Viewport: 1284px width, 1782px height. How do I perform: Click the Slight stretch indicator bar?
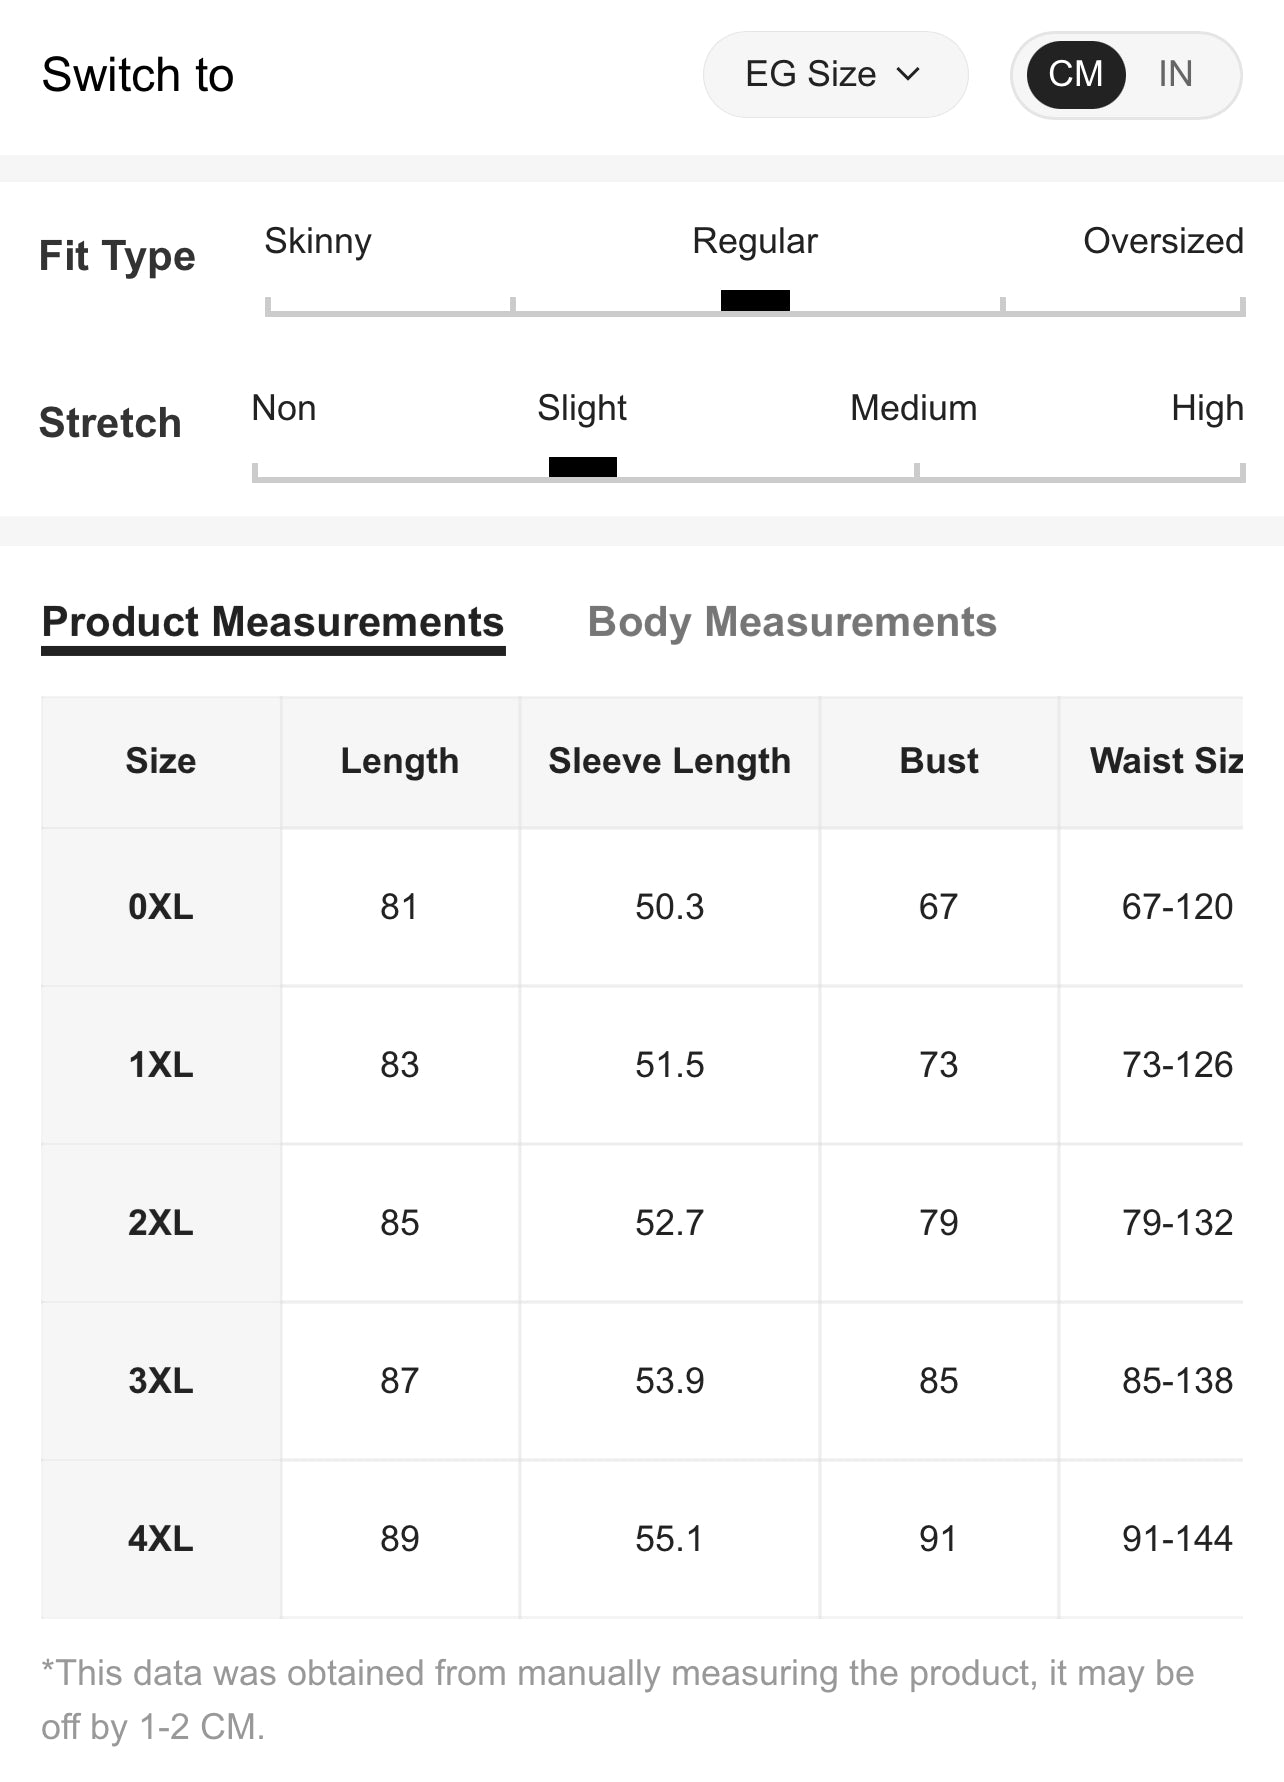(x=583, y=467)
